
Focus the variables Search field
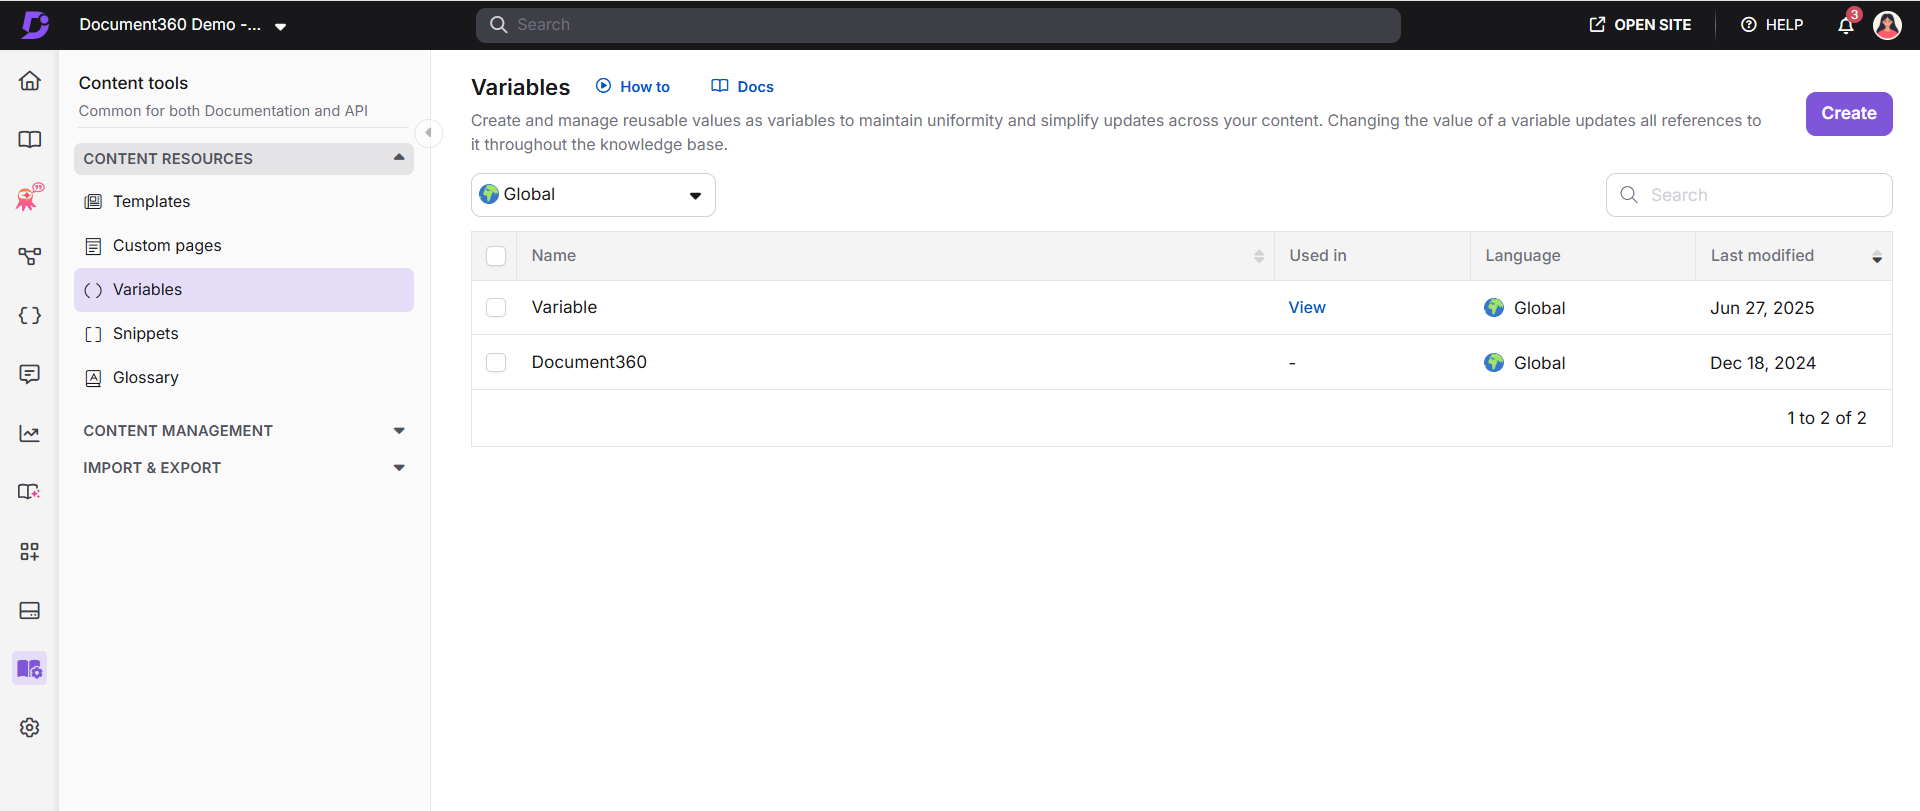1749,195
